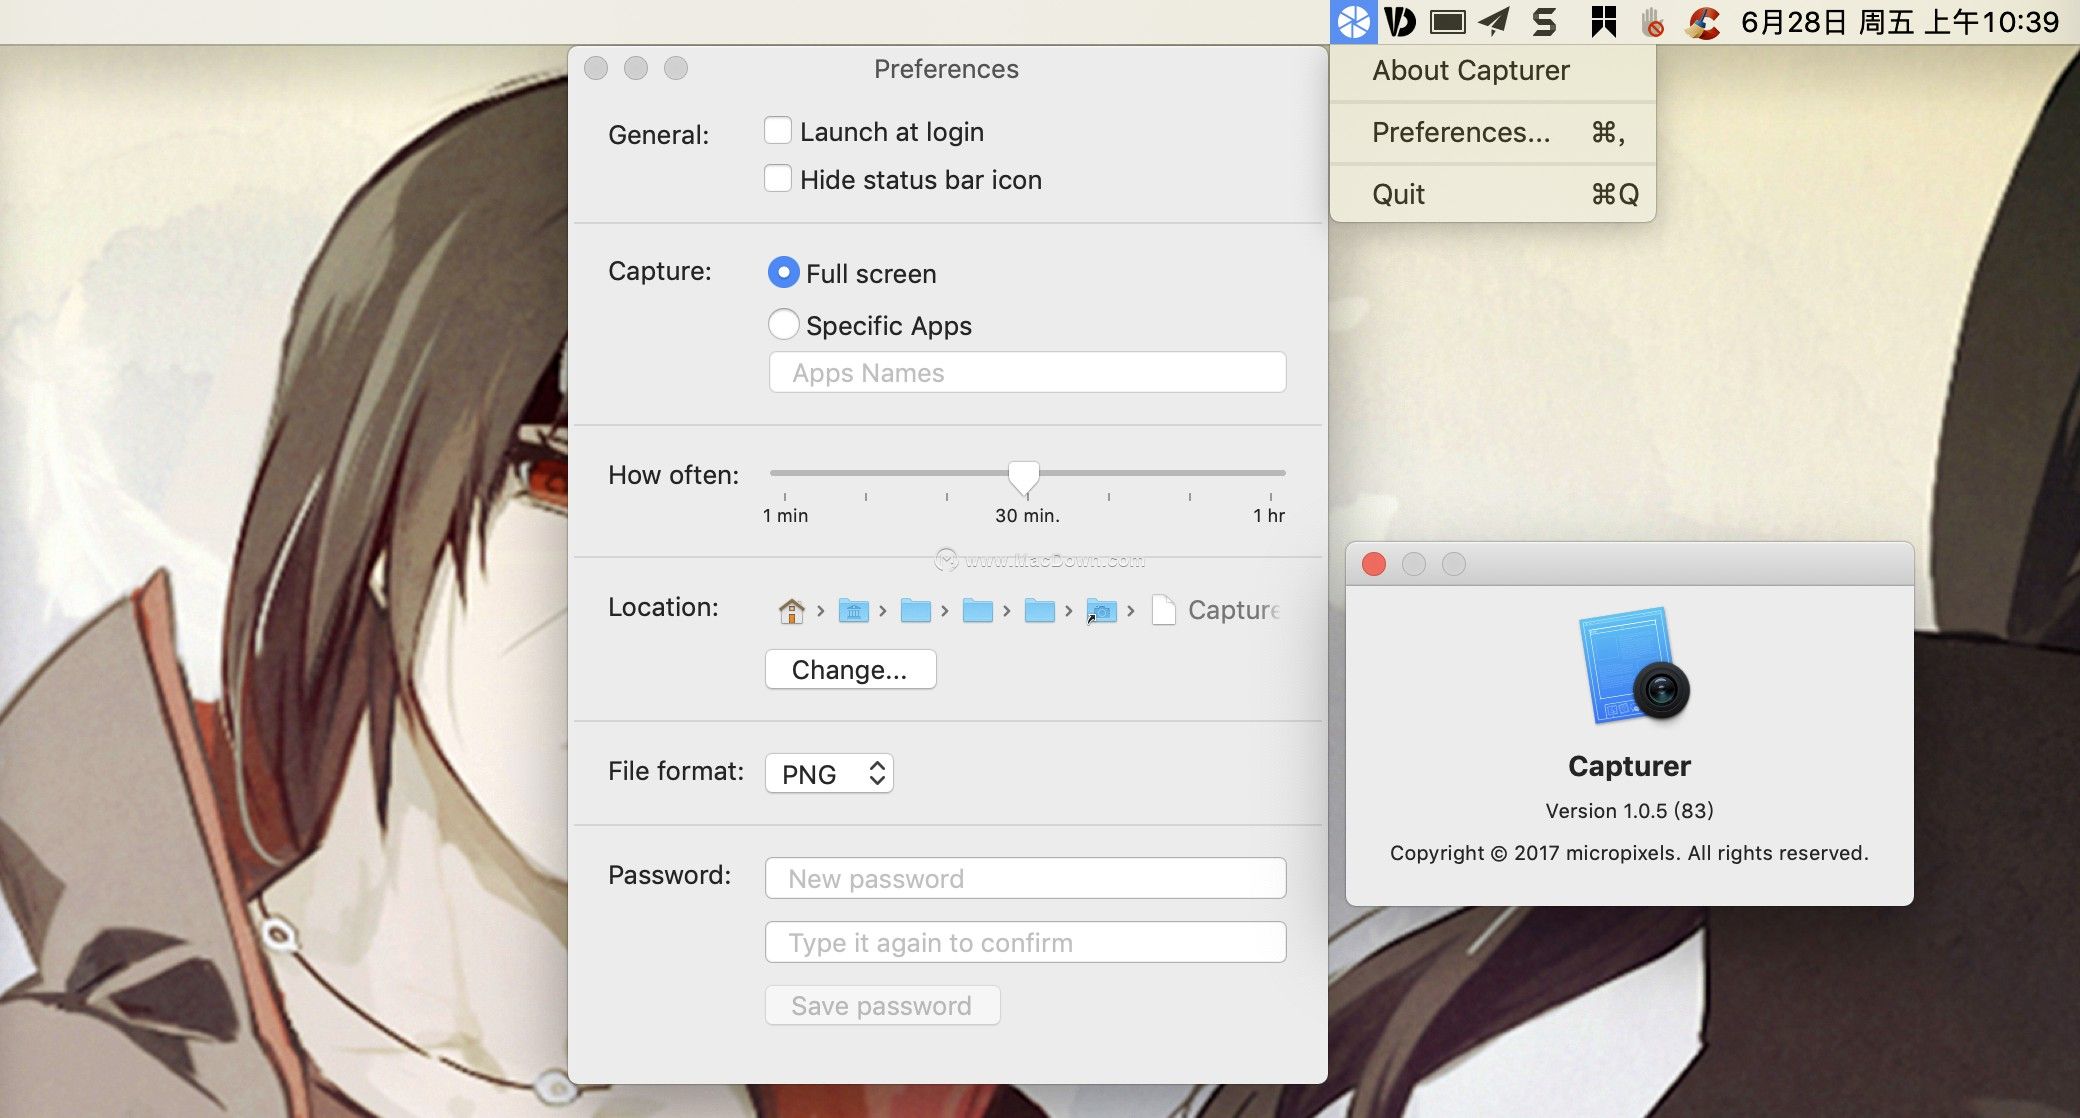
Task: Click the 30 min. slider label
Action: [1027, 516]
